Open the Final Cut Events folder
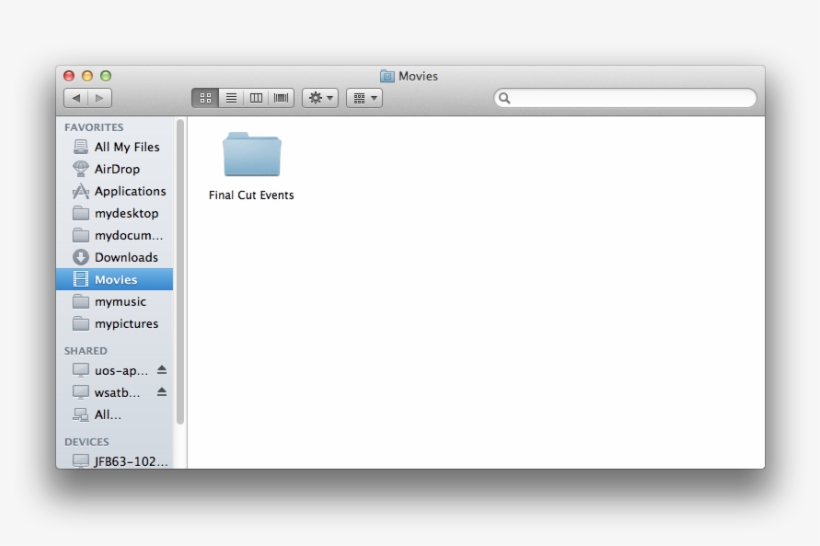The height and width of the screenshot is (546, 820). tap(251, 157)
